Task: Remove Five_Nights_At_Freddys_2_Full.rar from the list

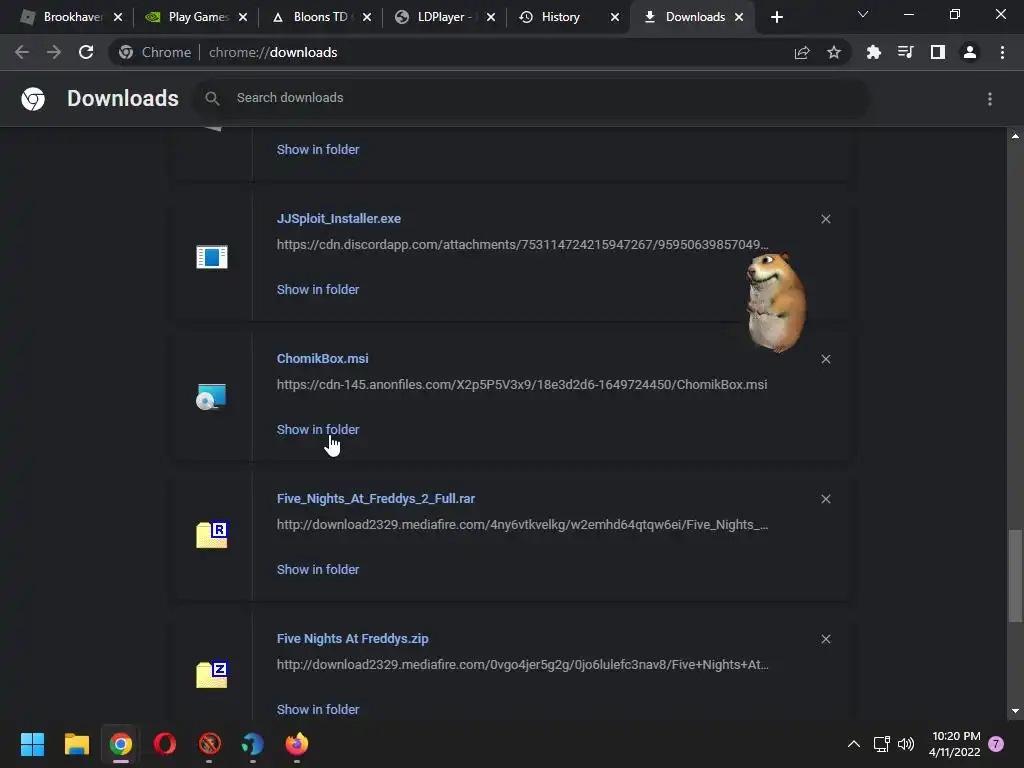Action: 825,499
